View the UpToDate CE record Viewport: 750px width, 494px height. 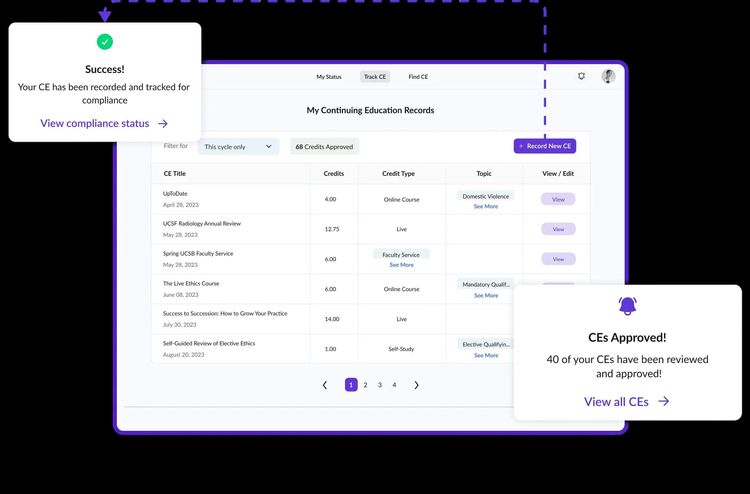tap(558, 199)
